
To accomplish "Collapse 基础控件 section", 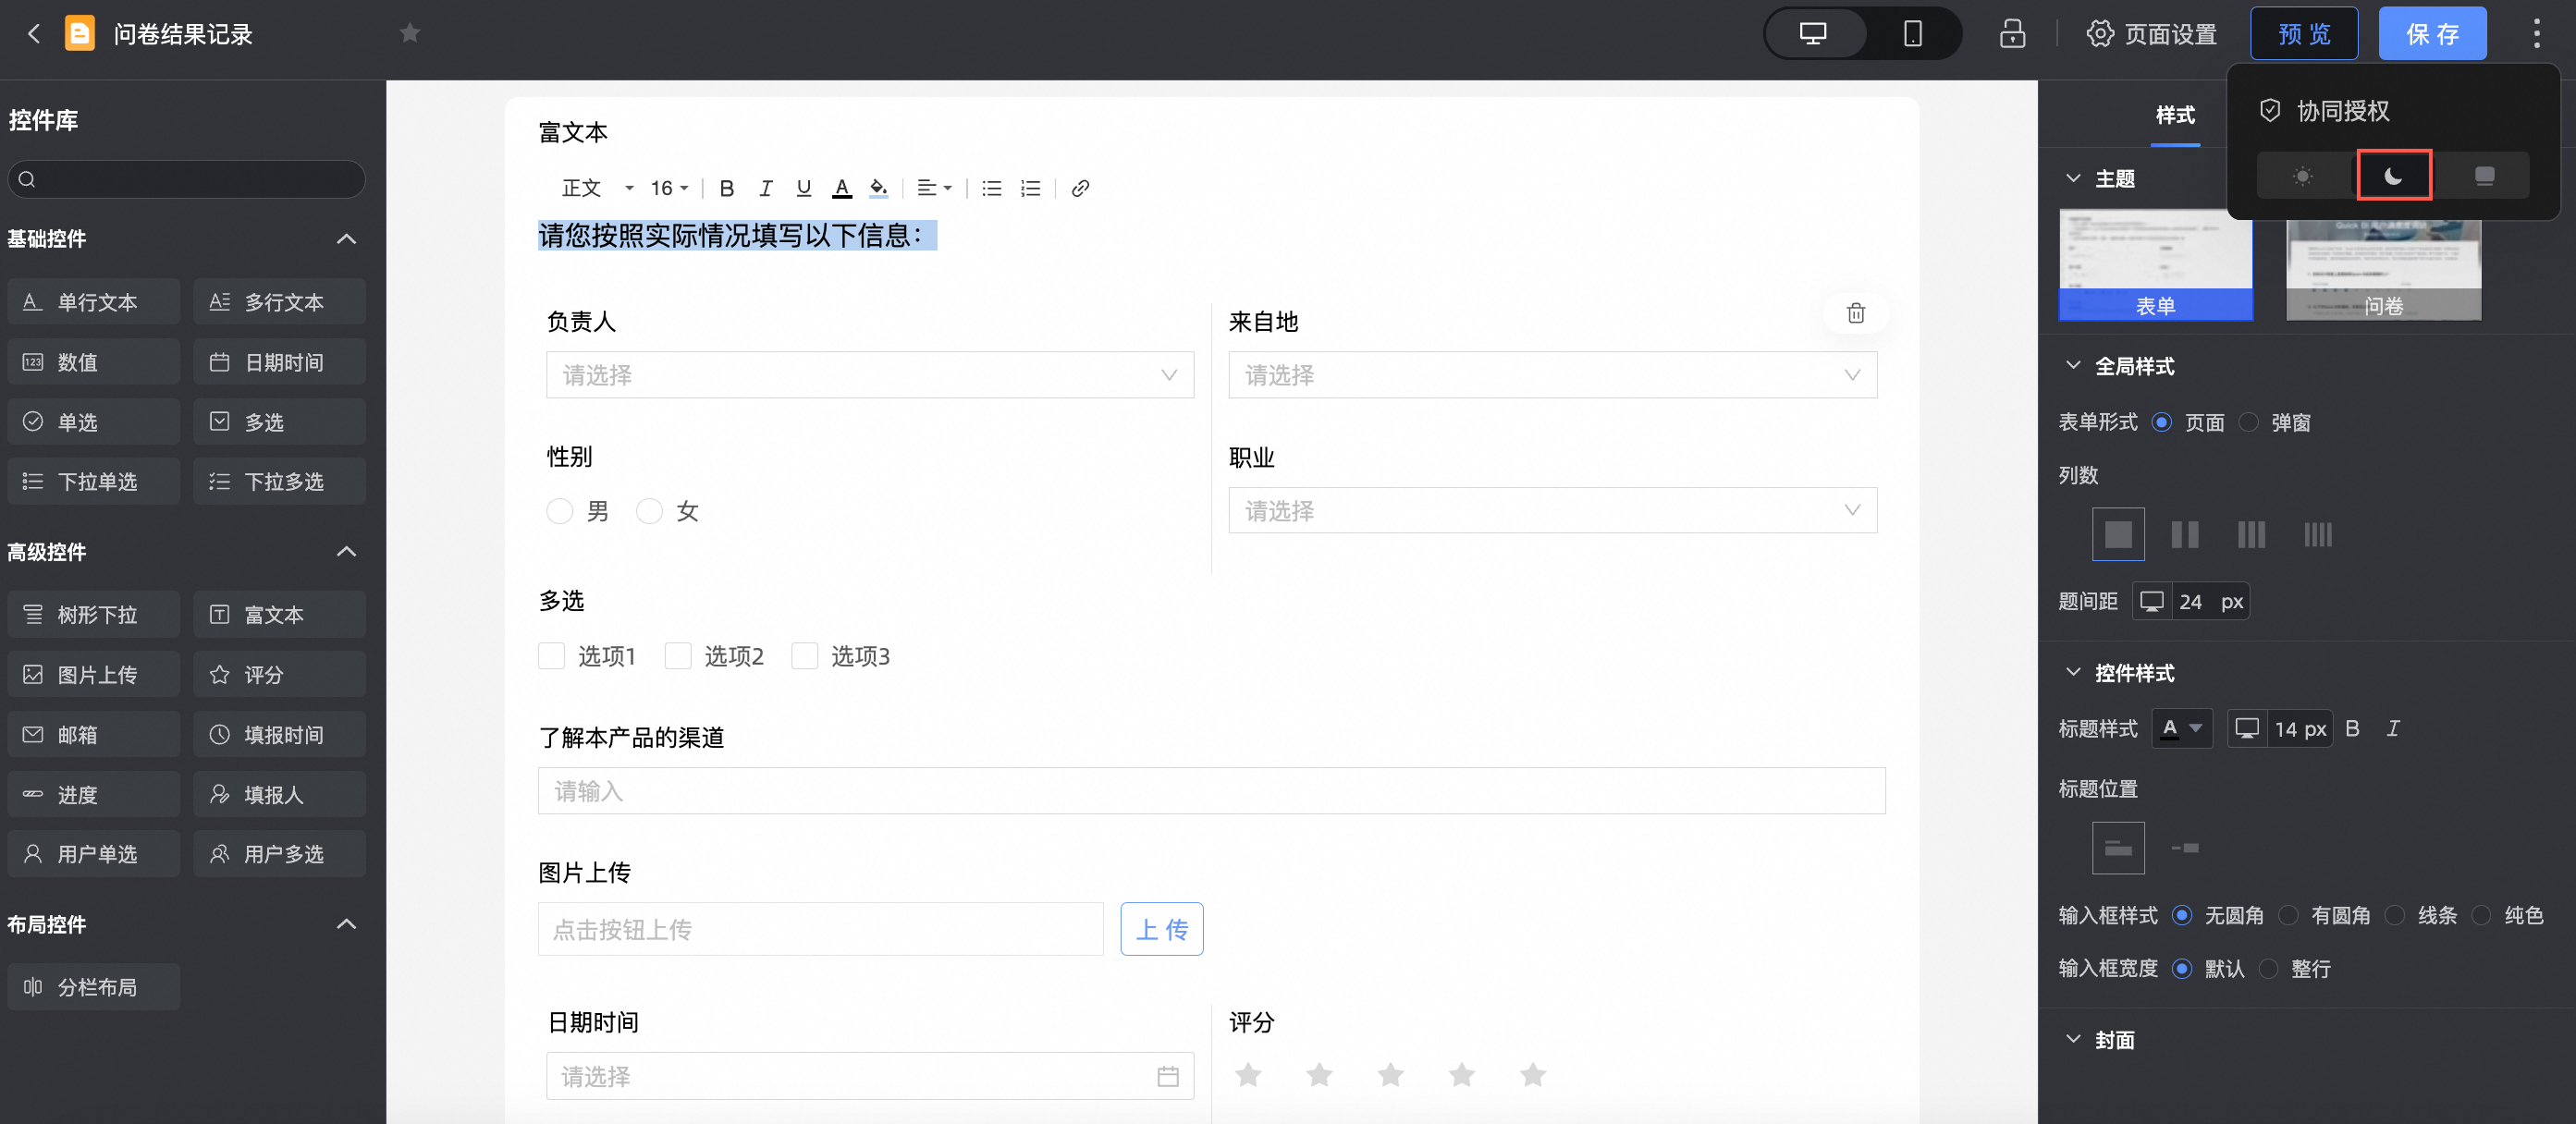I will coord(346,238).
